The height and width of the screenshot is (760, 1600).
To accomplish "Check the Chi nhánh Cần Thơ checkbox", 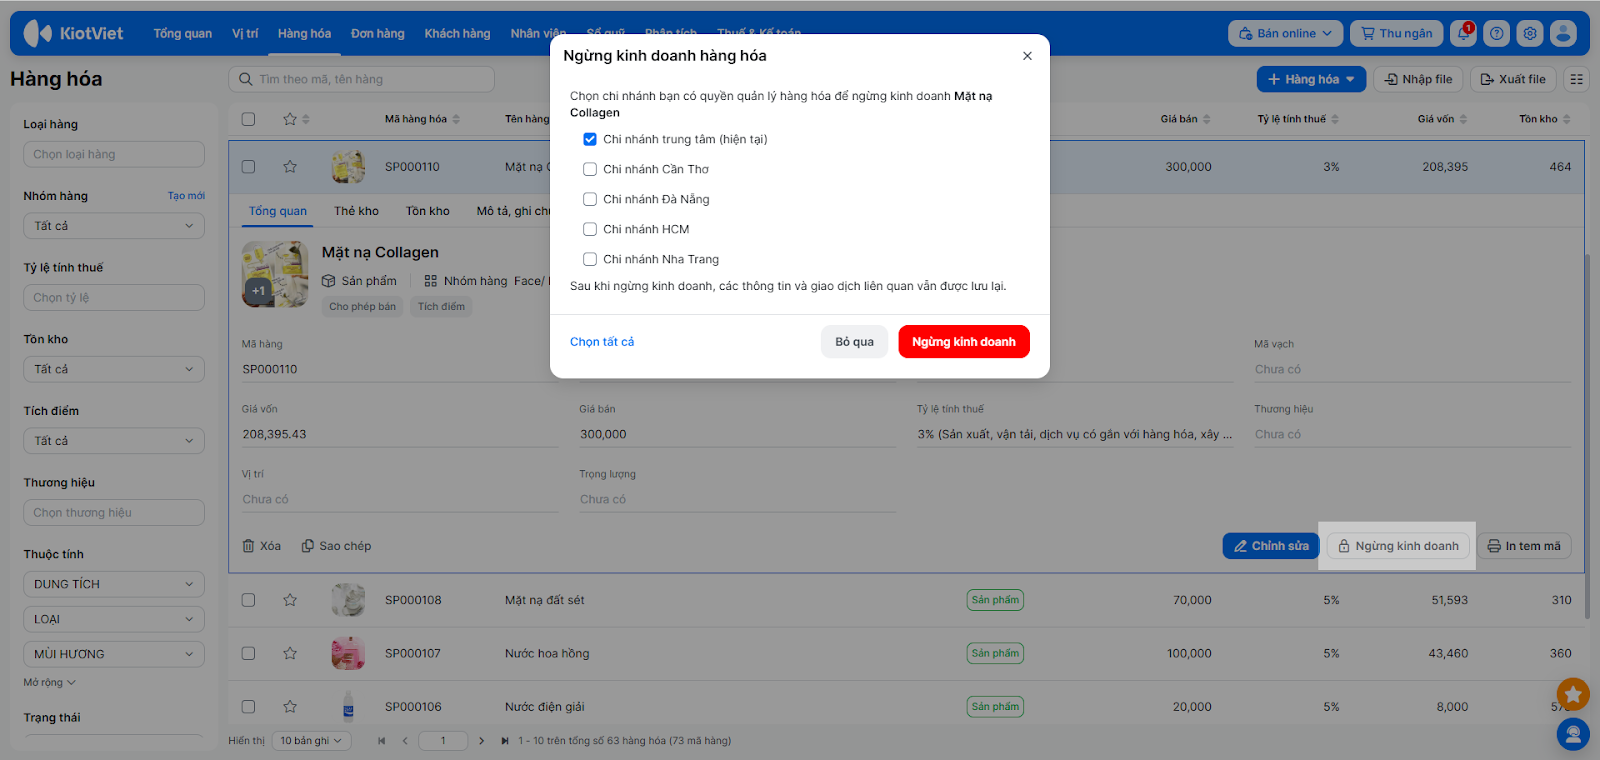I will pos(590,169).
